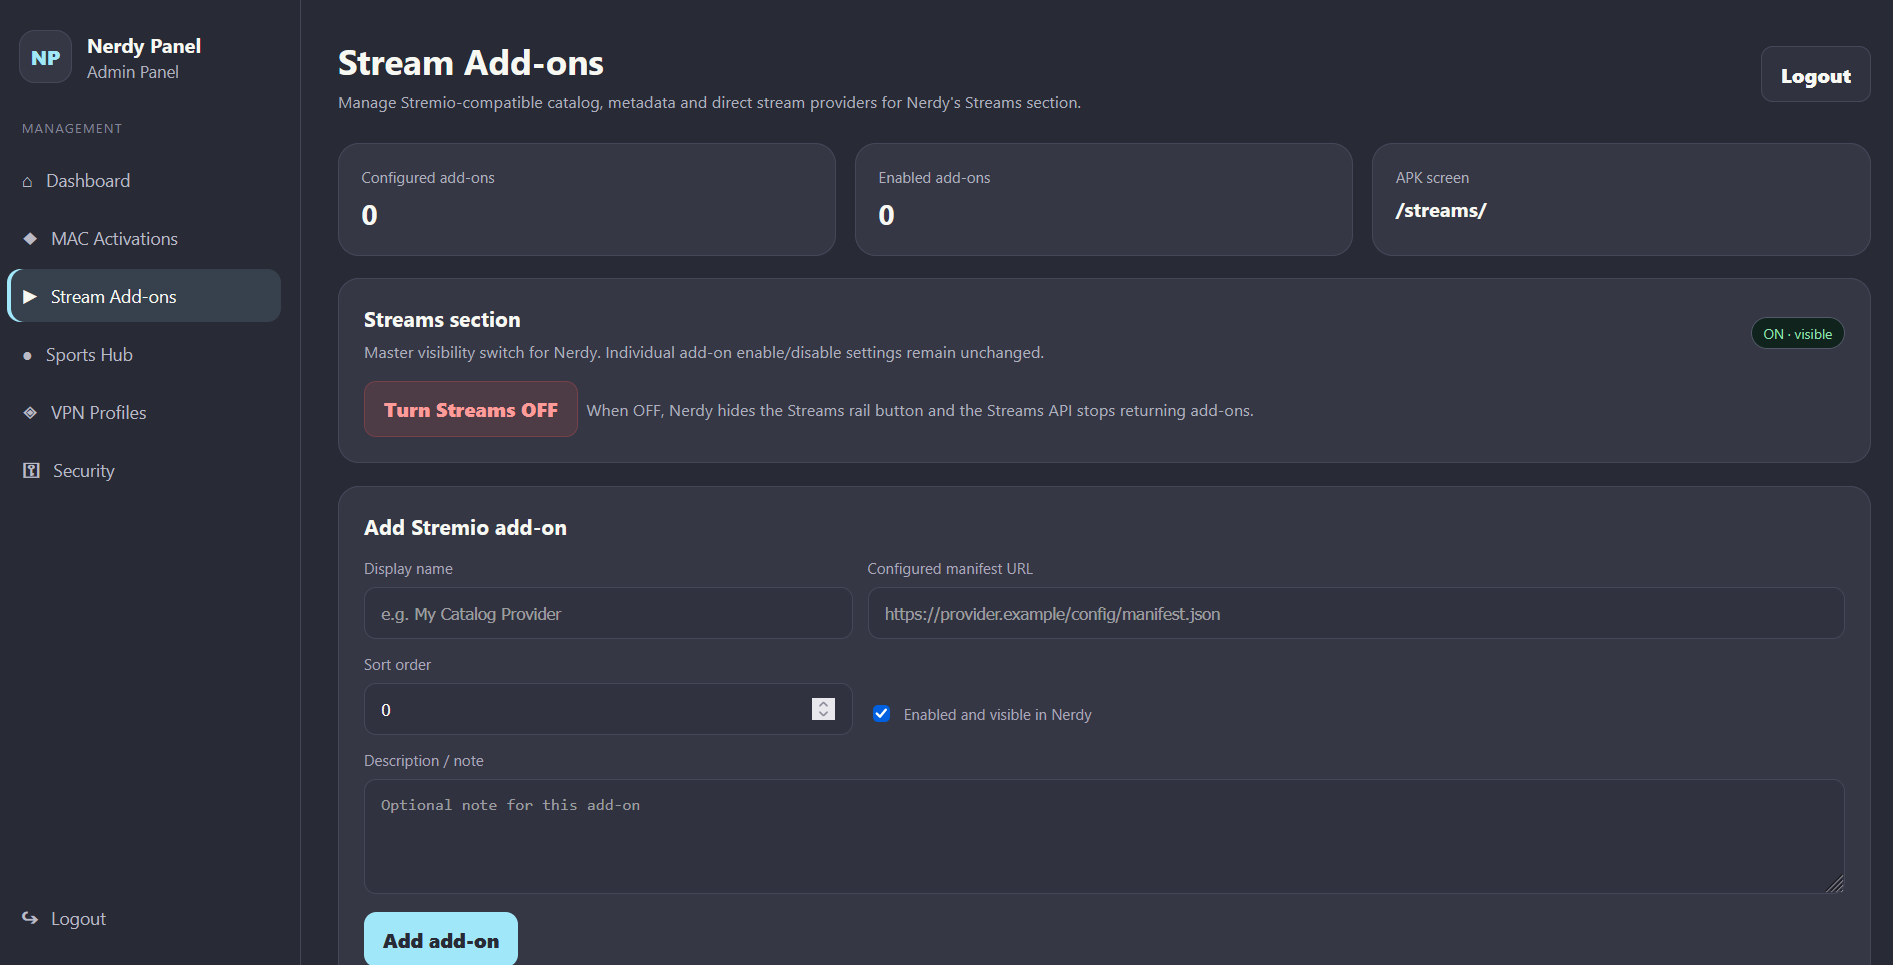Open MAC Activations page
1893x965 pixels.
tap(144, 239)
